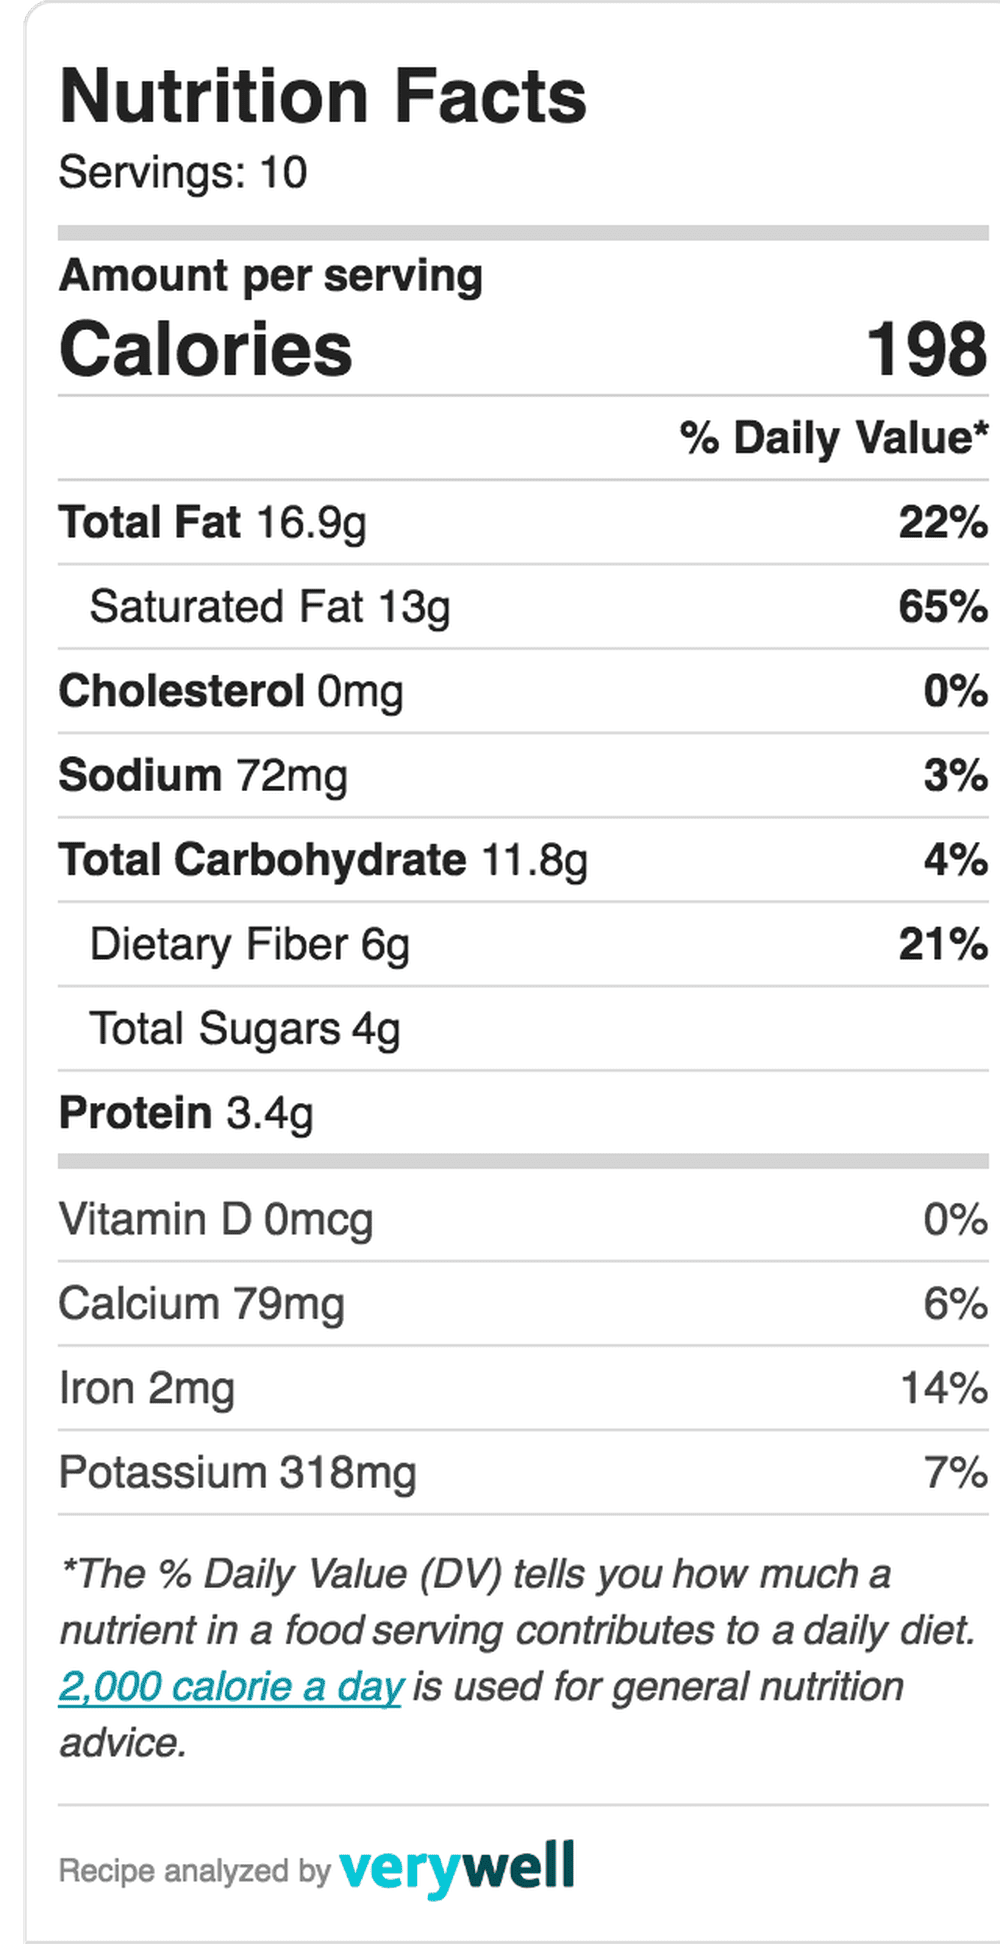
Task: Click the Potassium 318mg row
Action: [x=523, y=1473]
